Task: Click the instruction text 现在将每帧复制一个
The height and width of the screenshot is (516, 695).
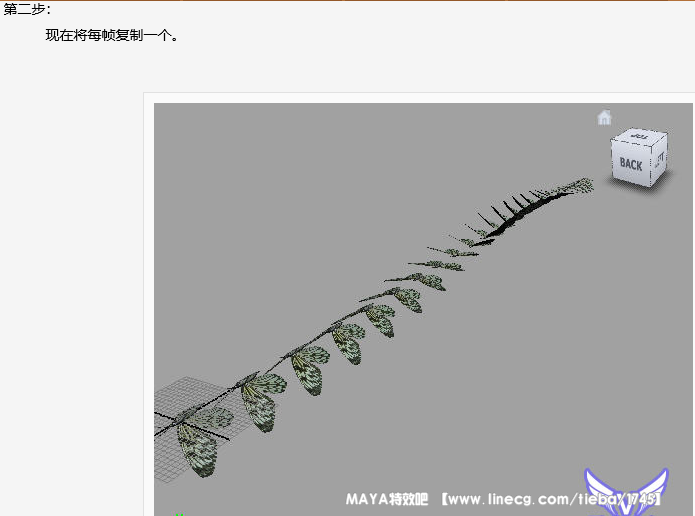Action: coord(111,35)
